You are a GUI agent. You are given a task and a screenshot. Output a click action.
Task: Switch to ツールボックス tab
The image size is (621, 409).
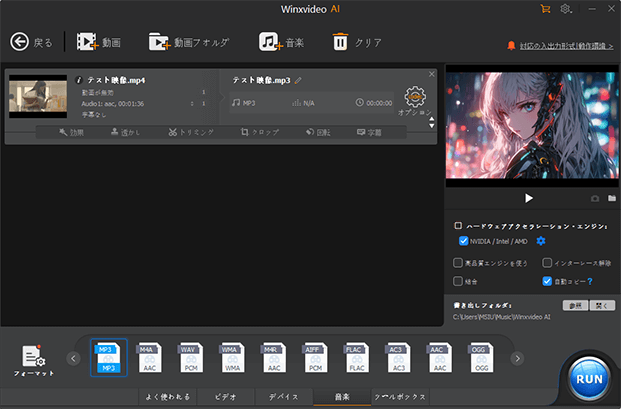[400, 397]
